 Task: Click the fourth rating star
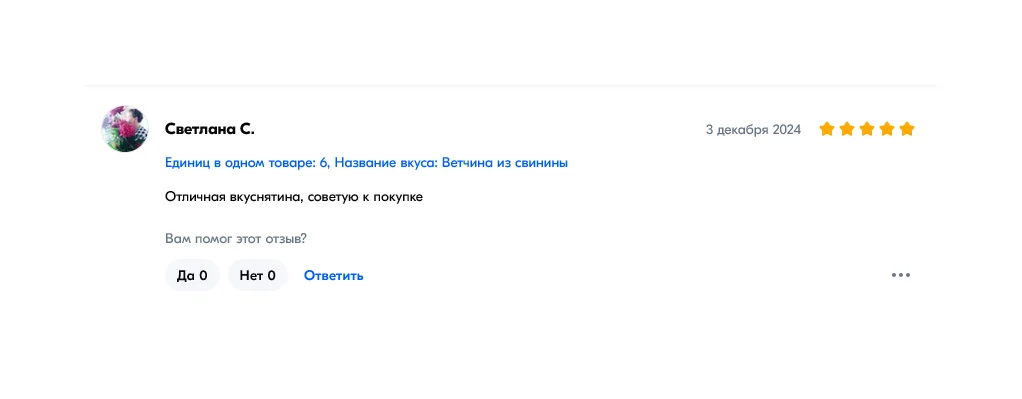point(887,129)
